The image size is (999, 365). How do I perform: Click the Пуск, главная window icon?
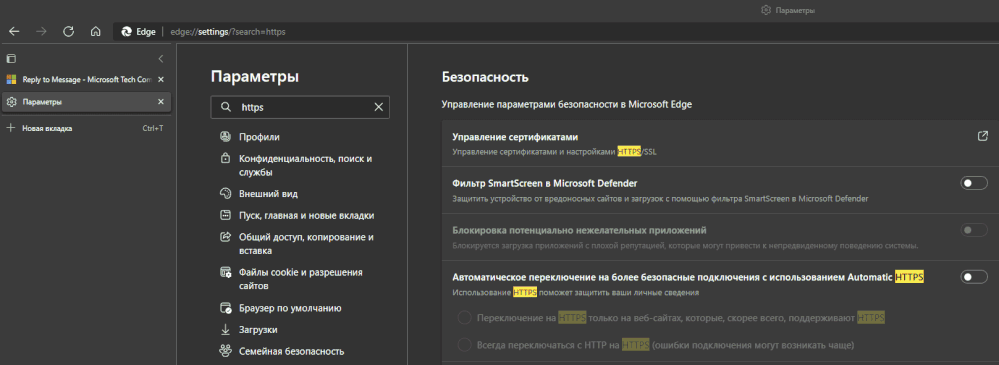coord(225,215)
